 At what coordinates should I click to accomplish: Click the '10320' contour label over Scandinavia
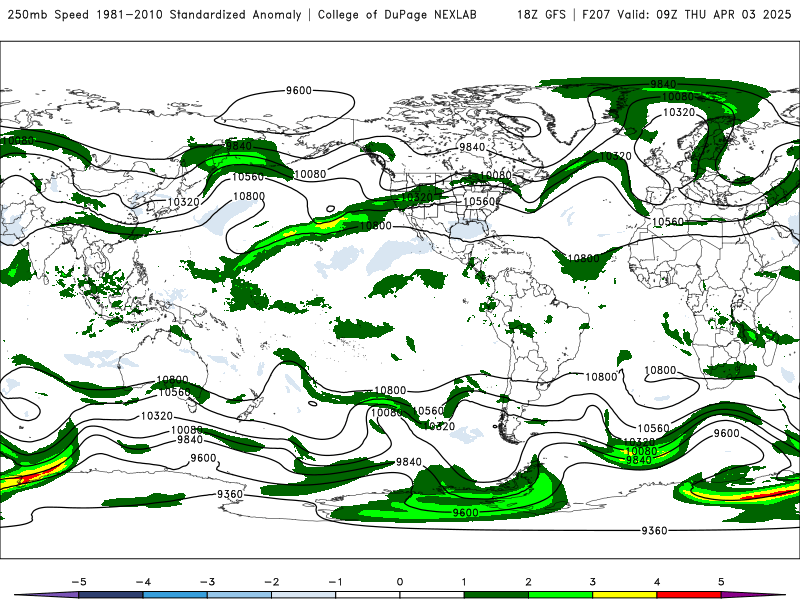[x=679, y=112]
